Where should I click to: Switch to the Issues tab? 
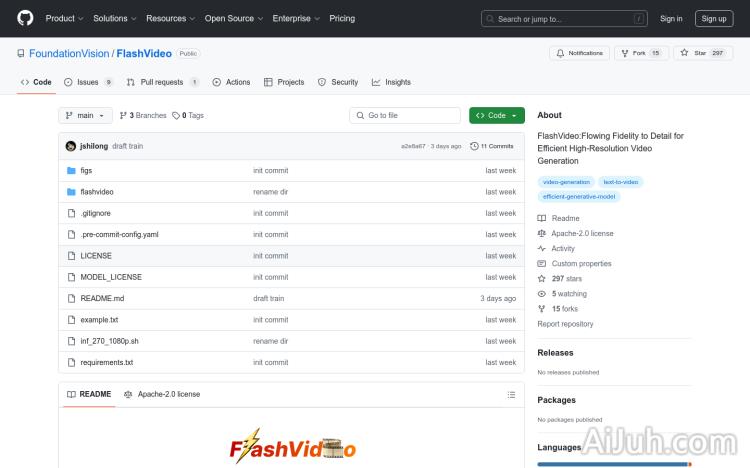pyautogui.click(x=88, y=82)
